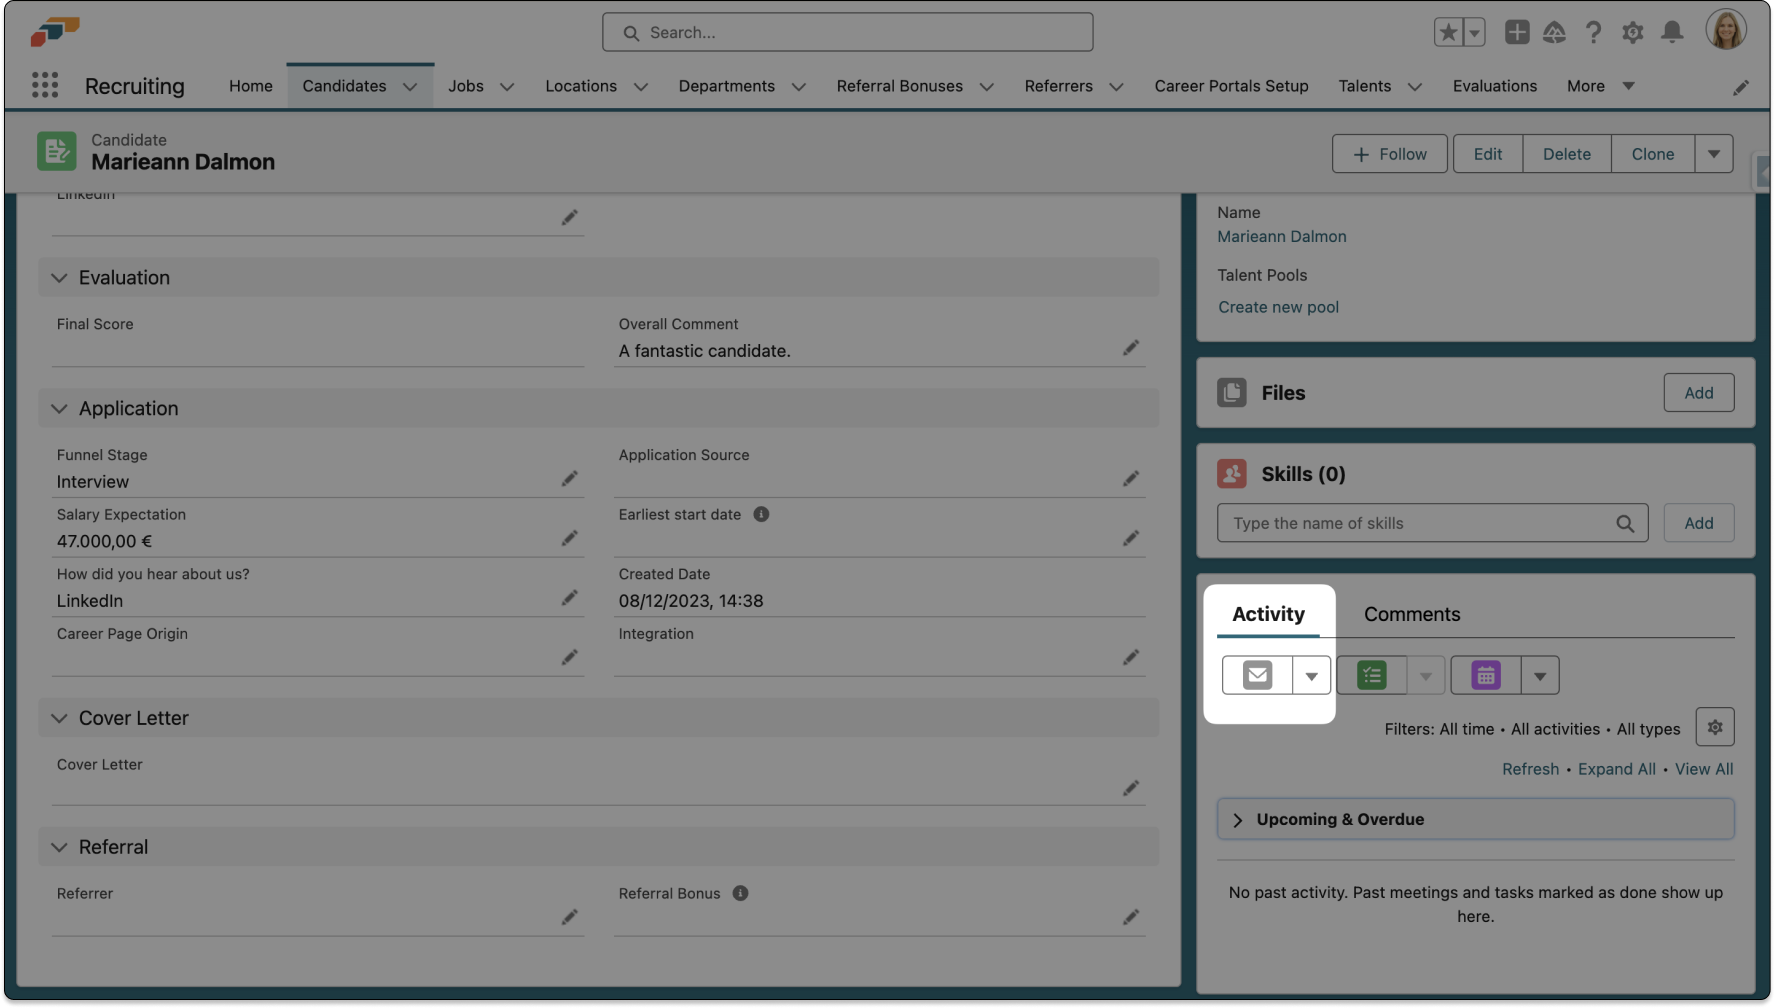Click the purple new event calendar icon
The width and height of the screenshot is (1775, 1008).
coord(1486,676)
